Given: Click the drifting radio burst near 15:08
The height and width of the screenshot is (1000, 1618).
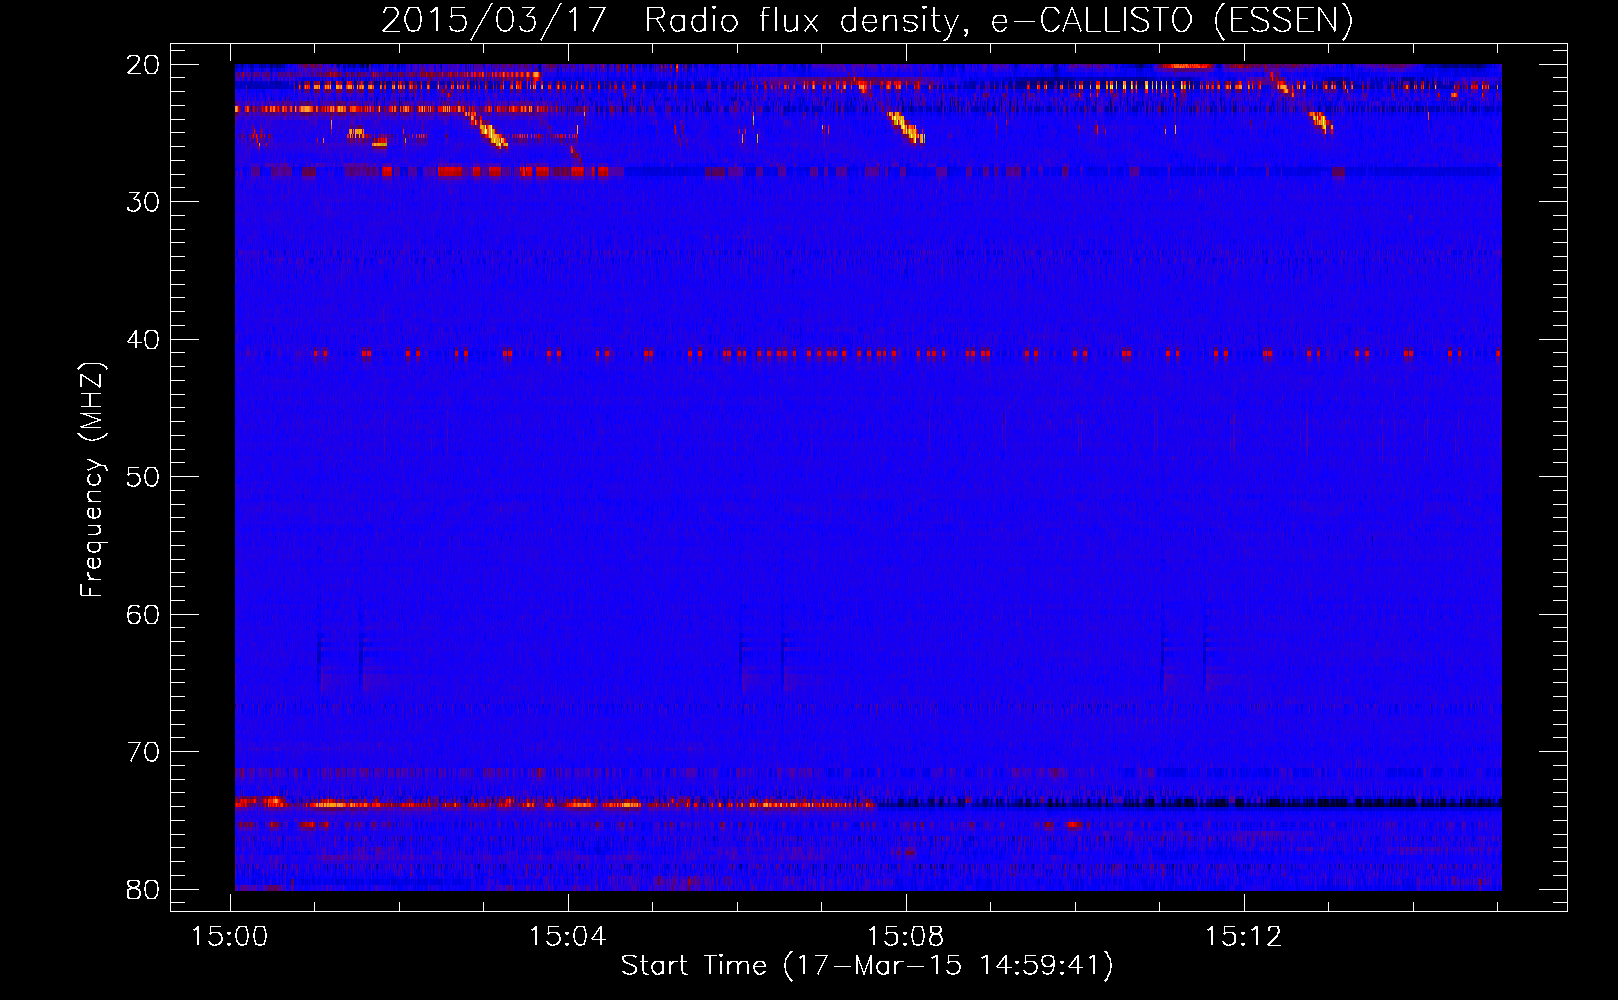Looking at the screenshot, I should (907, 128).
